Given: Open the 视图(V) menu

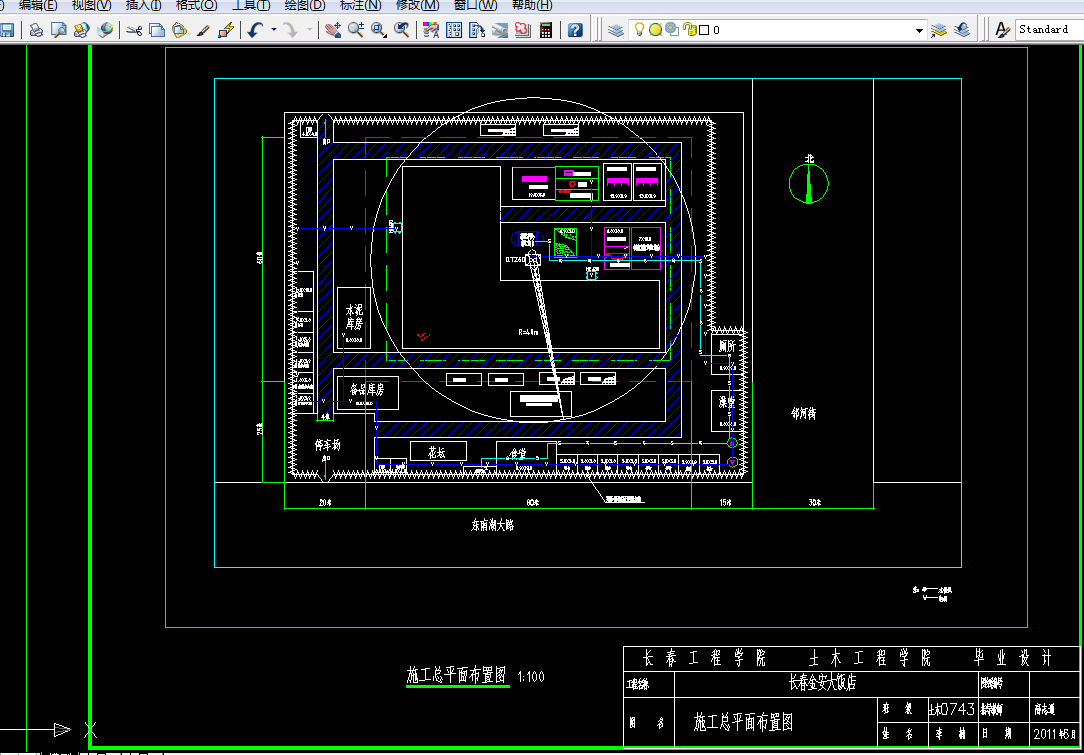Looking at the screenshot, I should (91, 6).
